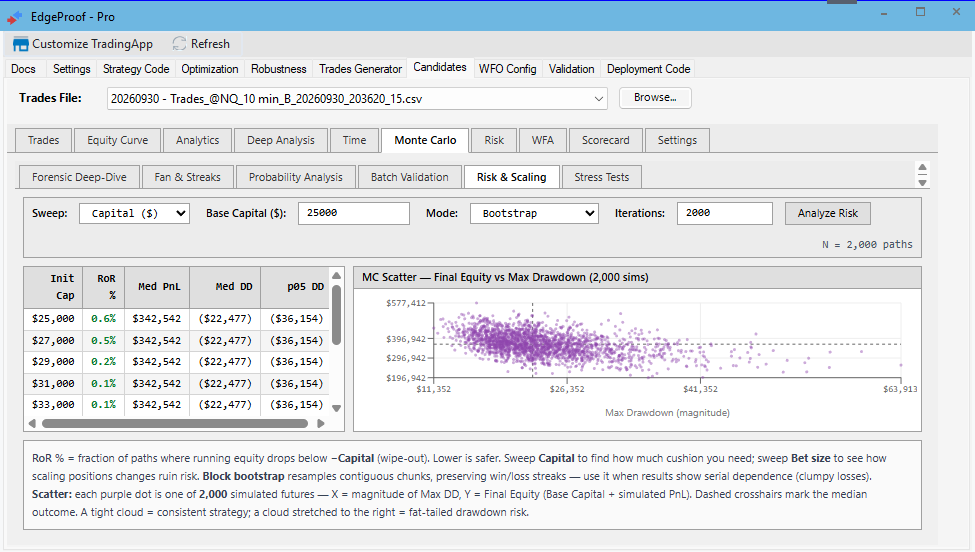This screenshot has height=552, width=975.
Task: Open the Deployment Code tab
Action: pos(649,69)
